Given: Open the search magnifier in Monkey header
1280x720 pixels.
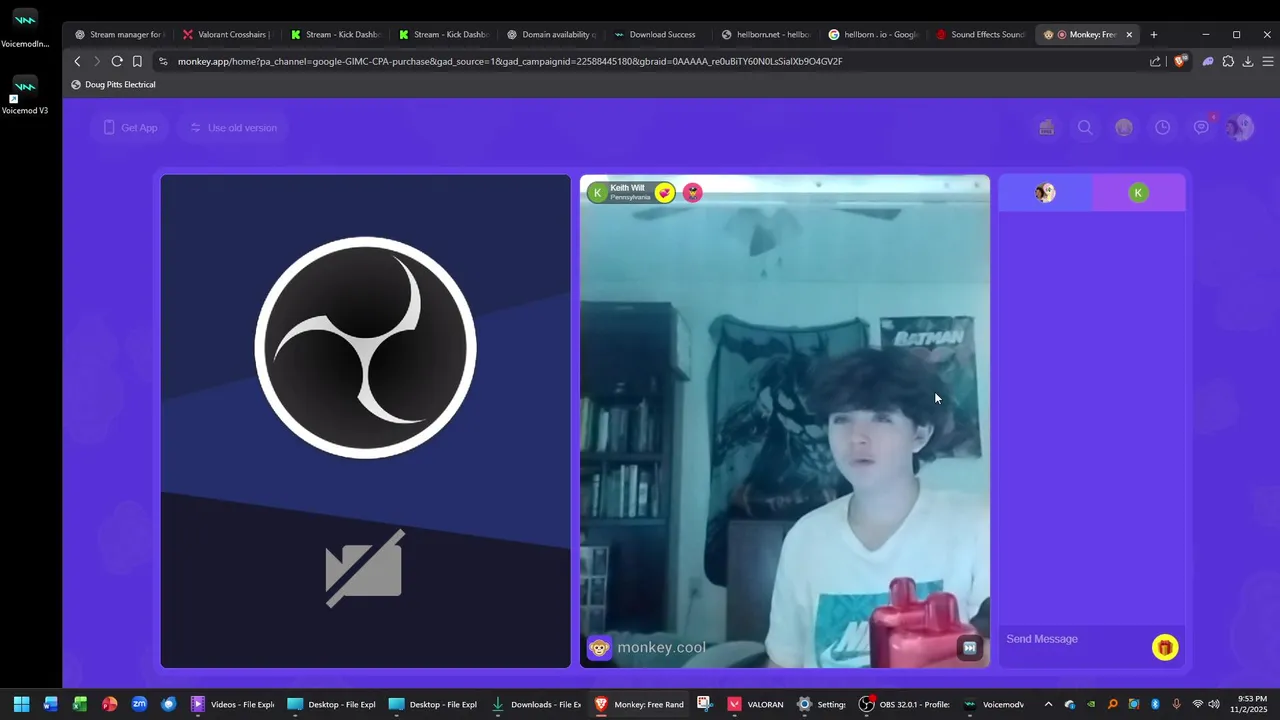Looking at the screenshot, I should [1085, 127].
